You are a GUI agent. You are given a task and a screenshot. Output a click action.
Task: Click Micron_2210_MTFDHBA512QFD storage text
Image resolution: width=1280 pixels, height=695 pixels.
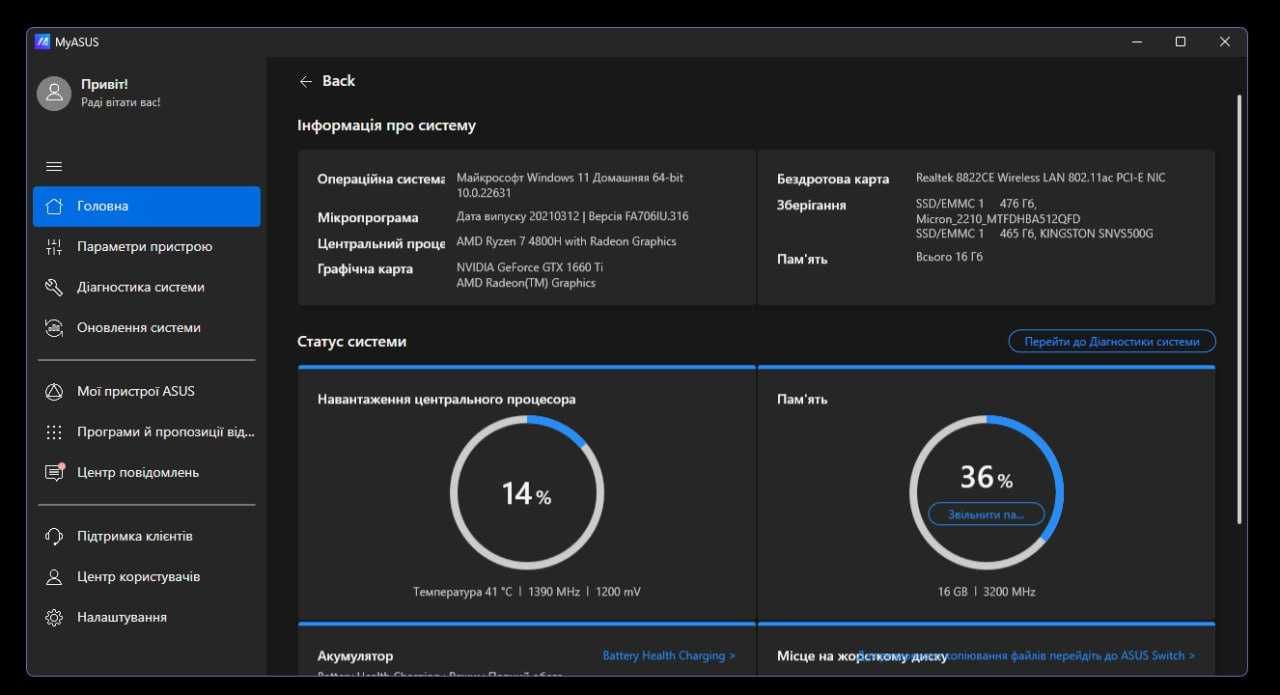click(x=998, y=219)
